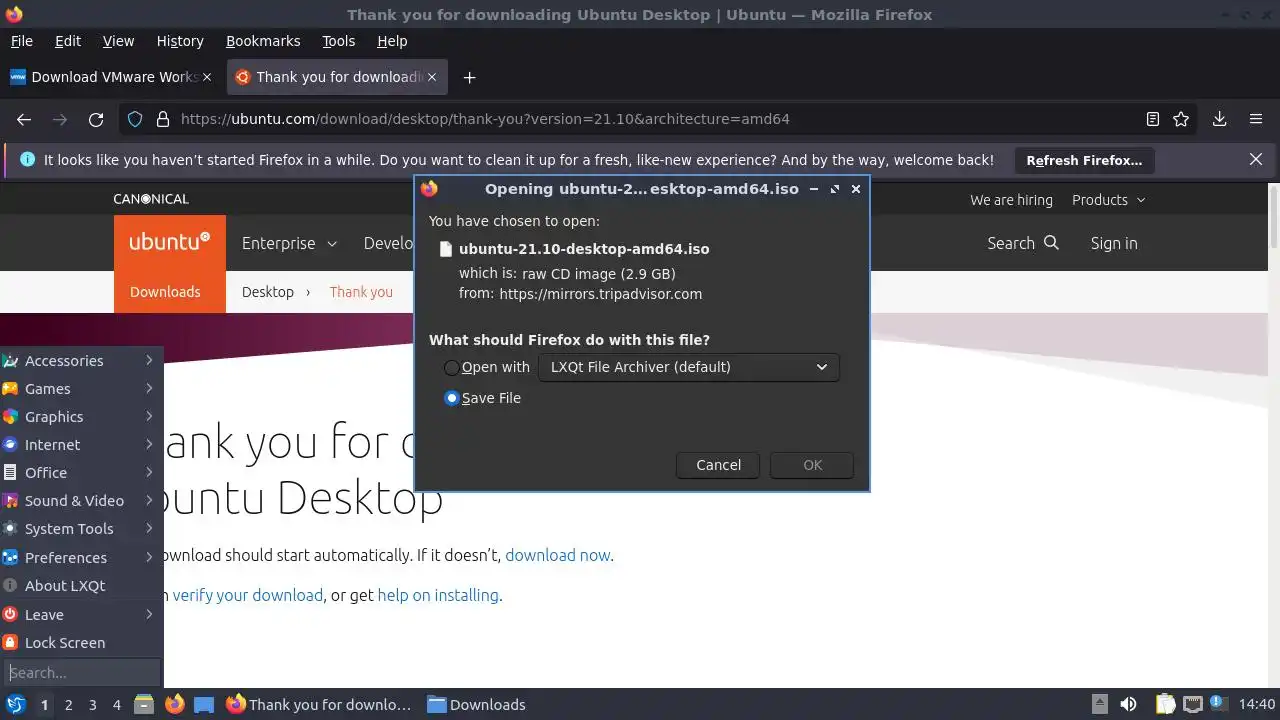This screenshot has width=1280, height=720.
Task: Select the Thank you for downloading tab
Action: point(338,77)
